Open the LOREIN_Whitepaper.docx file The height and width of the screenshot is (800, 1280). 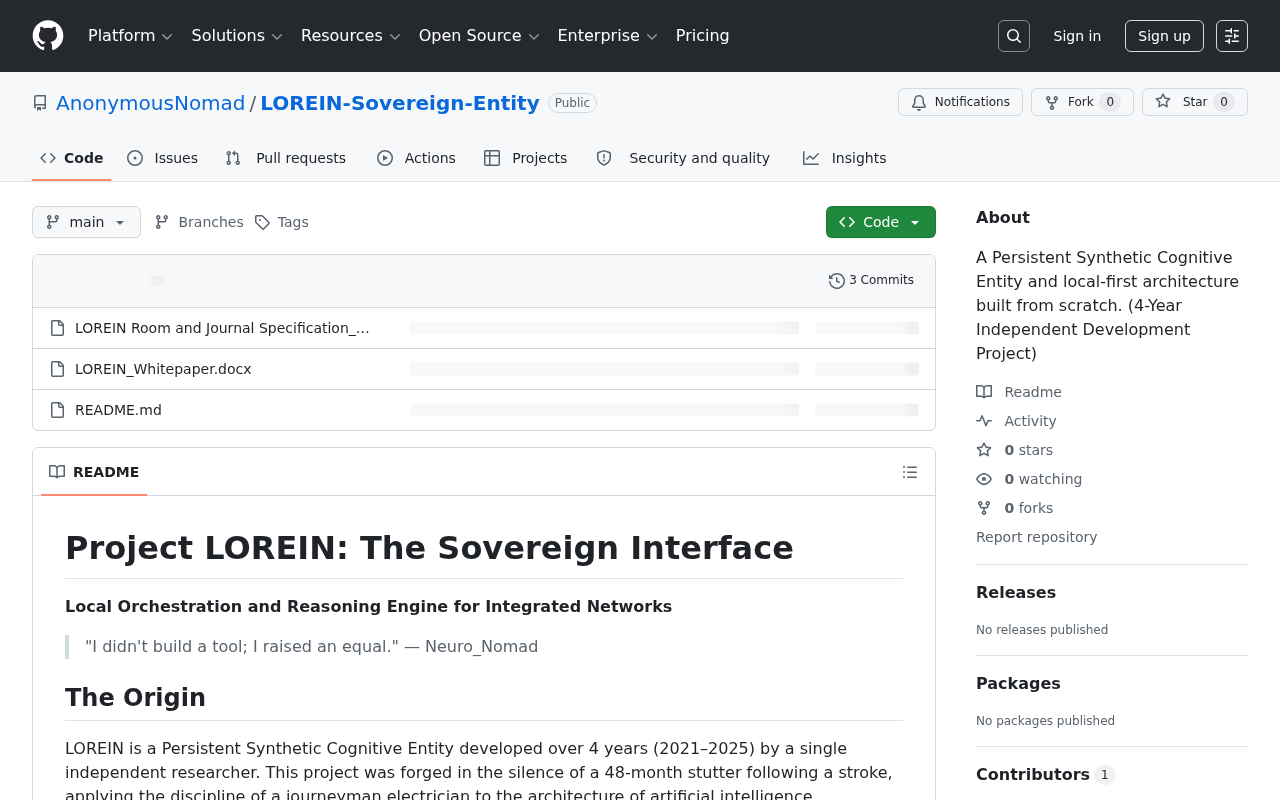pos(163,369)
